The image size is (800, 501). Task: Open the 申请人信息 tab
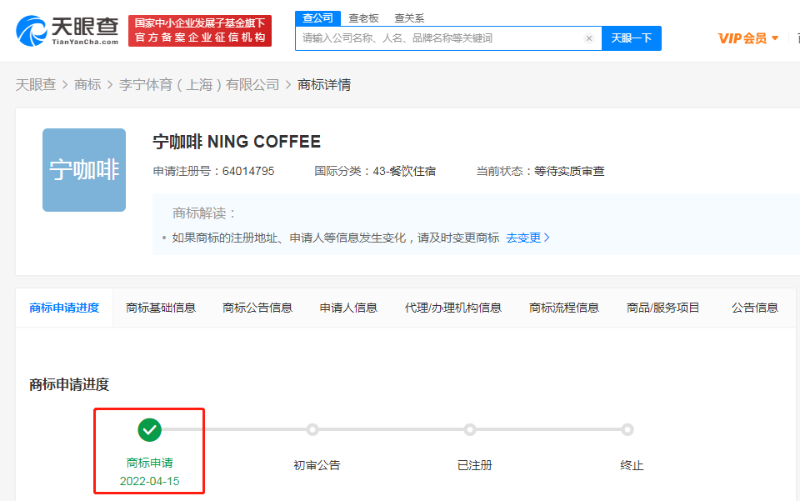click(x=348, y=308)
